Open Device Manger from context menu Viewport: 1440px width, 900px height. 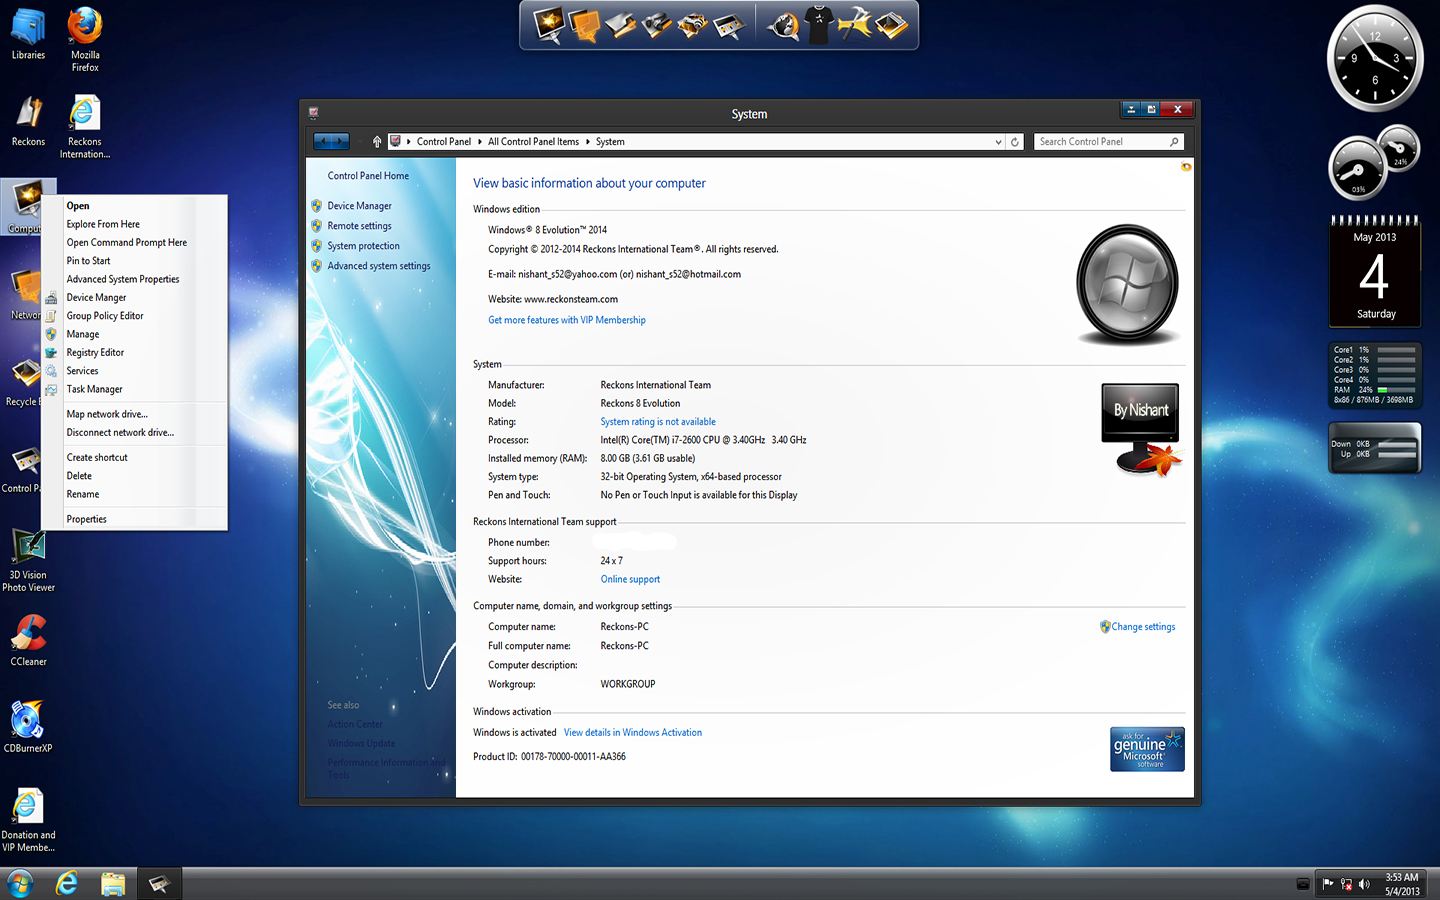coord(134,298)
